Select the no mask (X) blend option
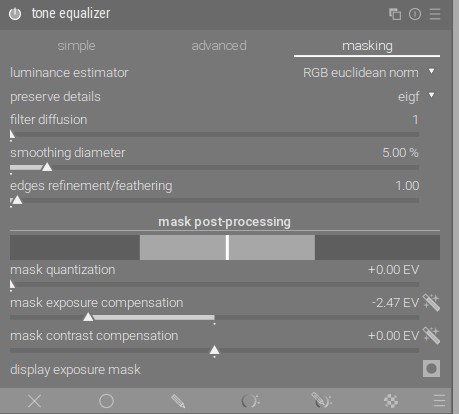Image resolution: width=459 pixels, height=414 pixels. coord(35,401)
